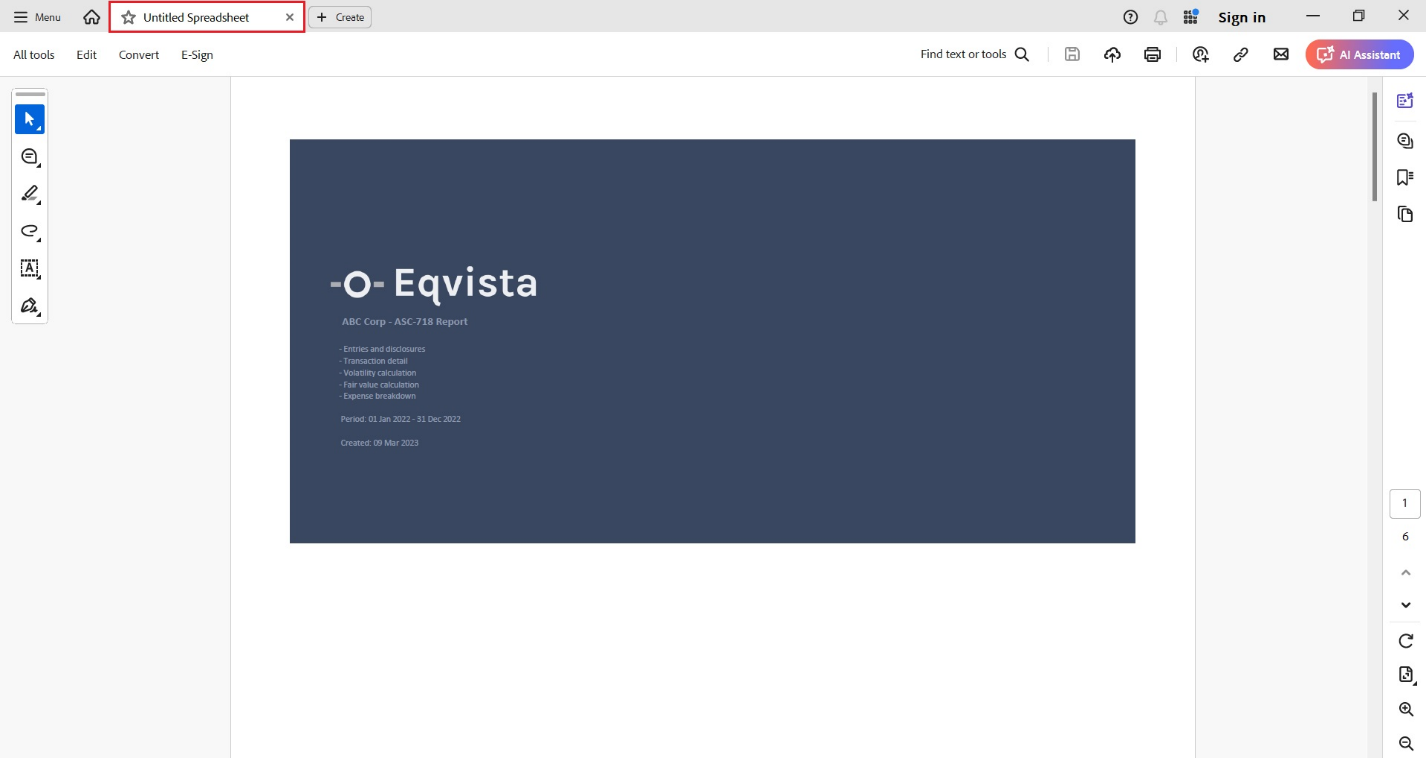The image size is (1426, 758).
Task: Open the Convert menu
Action: [x=139, y=55]
